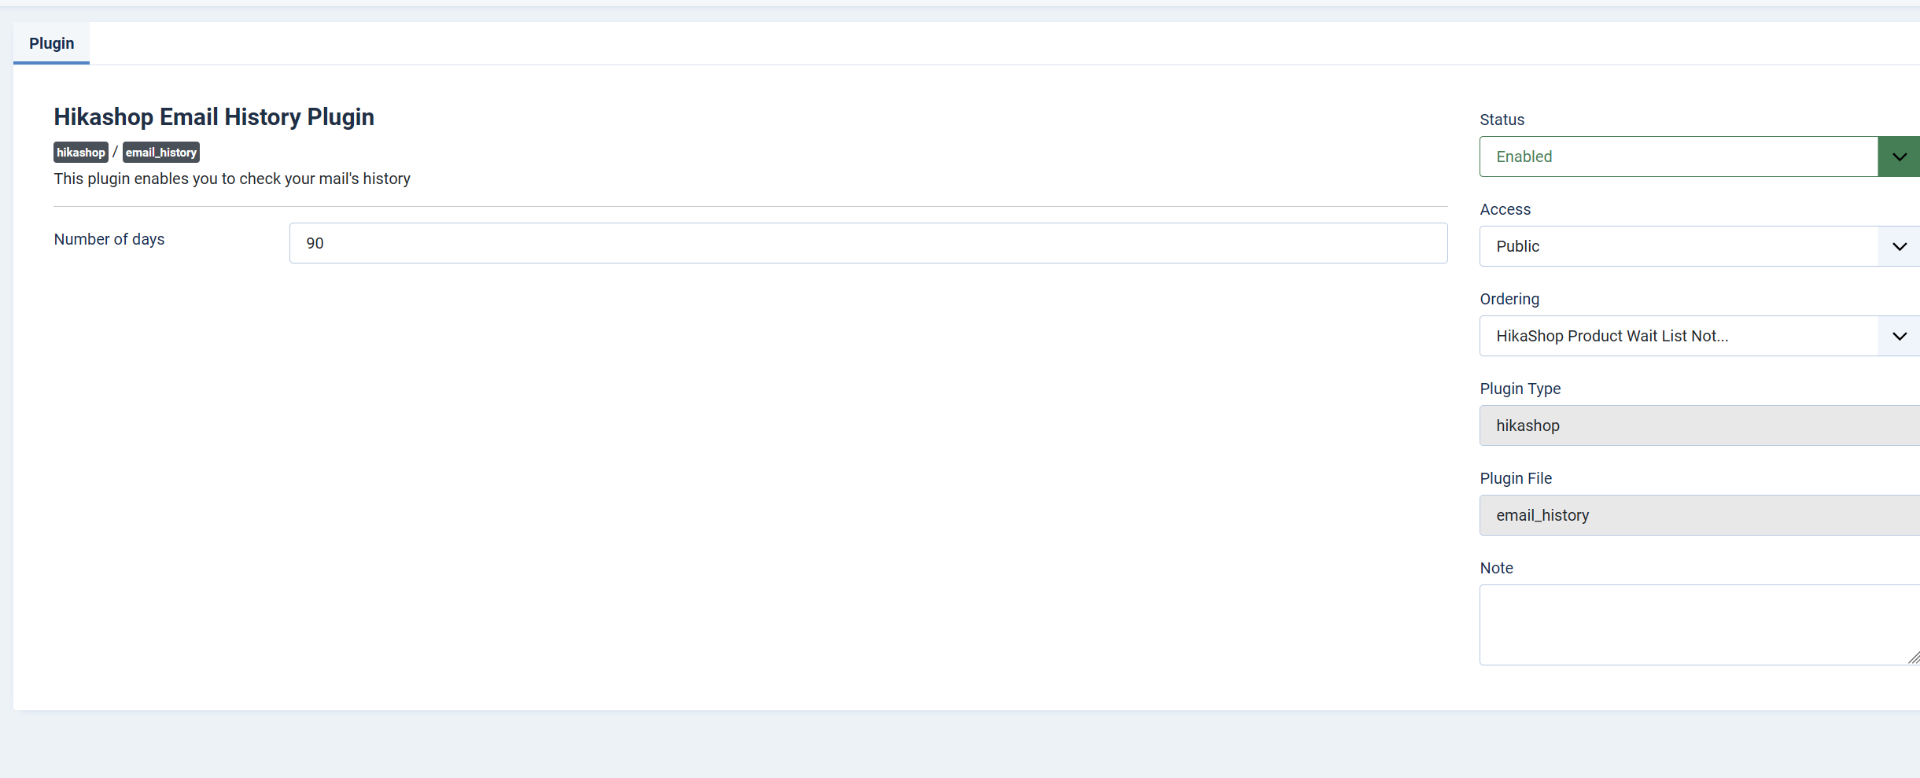Click the email_history element badge
The height and width of the screenshot is (778, 1920).
(x=161, y=152)
